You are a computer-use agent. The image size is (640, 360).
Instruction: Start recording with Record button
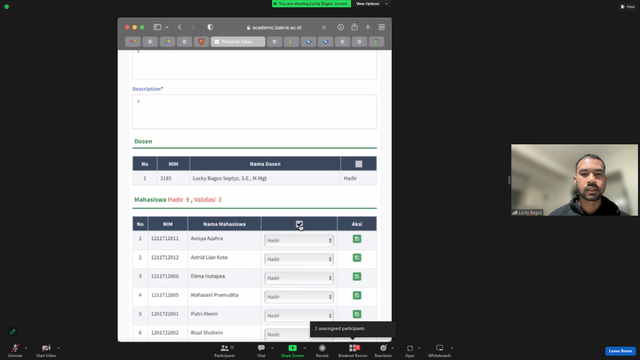click(x=322, y=350)
